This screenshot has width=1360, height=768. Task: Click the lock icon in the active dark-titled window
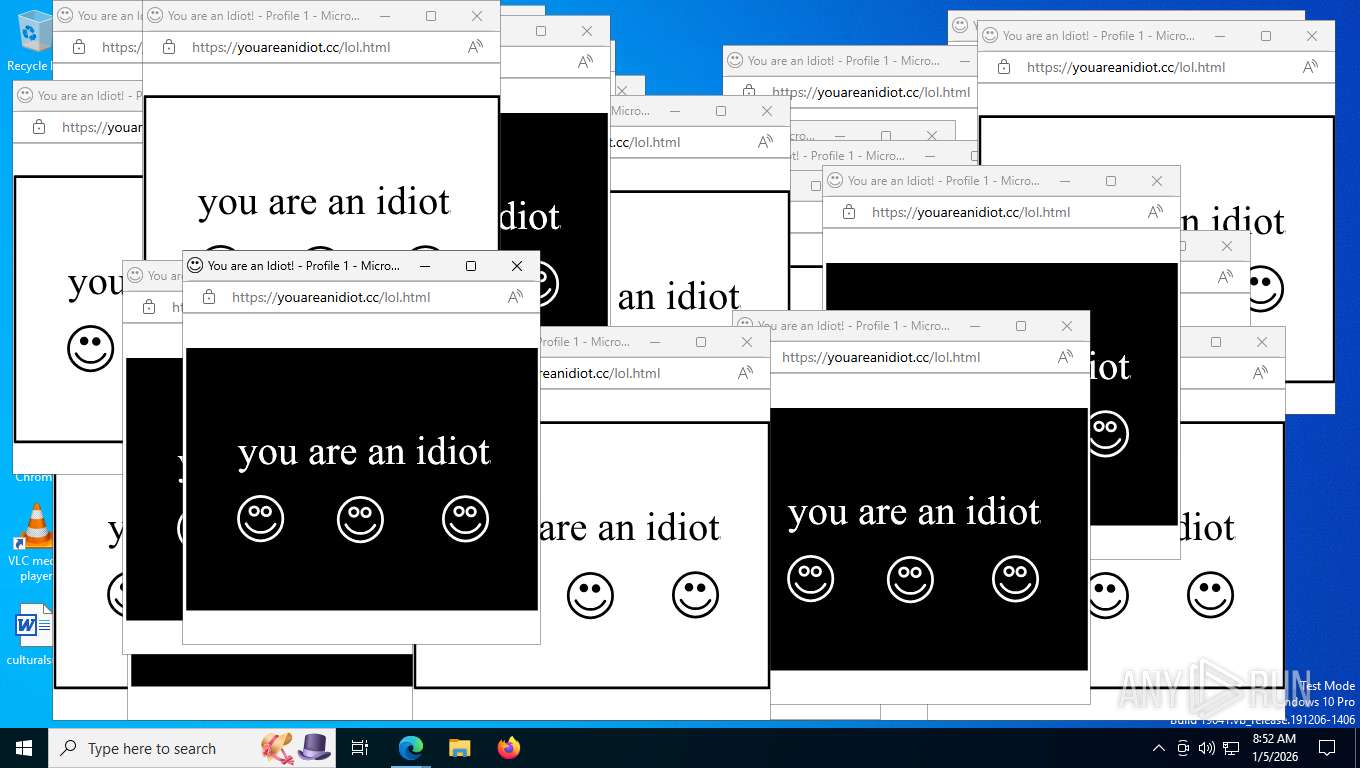[x=209, y=297]
